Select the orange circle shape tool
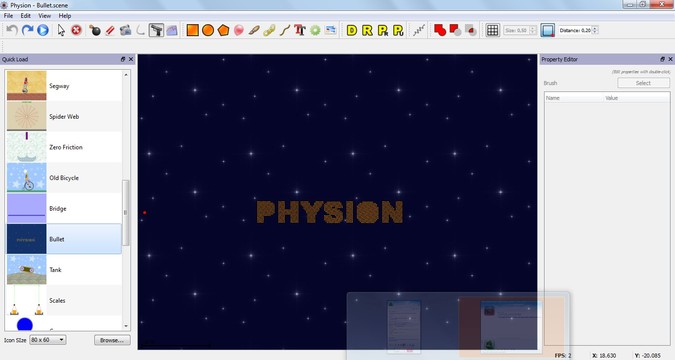This screenshot has width=675, height=360. click(208, 30)
